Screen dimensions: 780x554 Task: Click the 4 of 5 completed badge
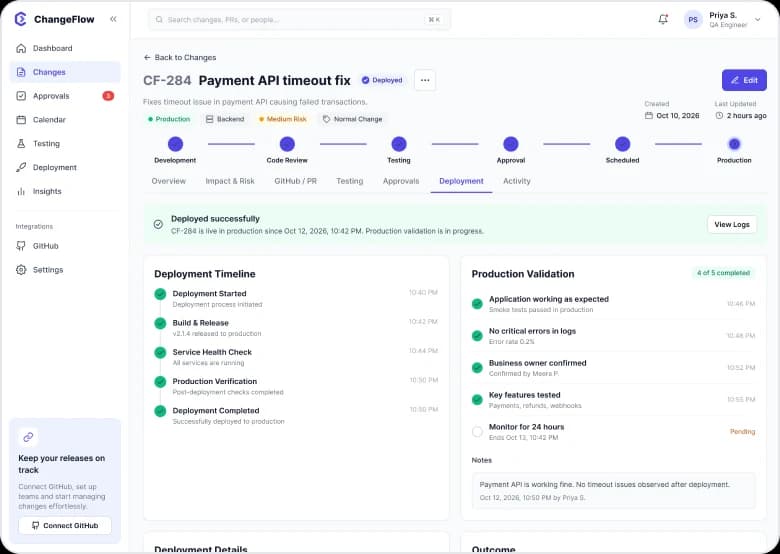723,273
